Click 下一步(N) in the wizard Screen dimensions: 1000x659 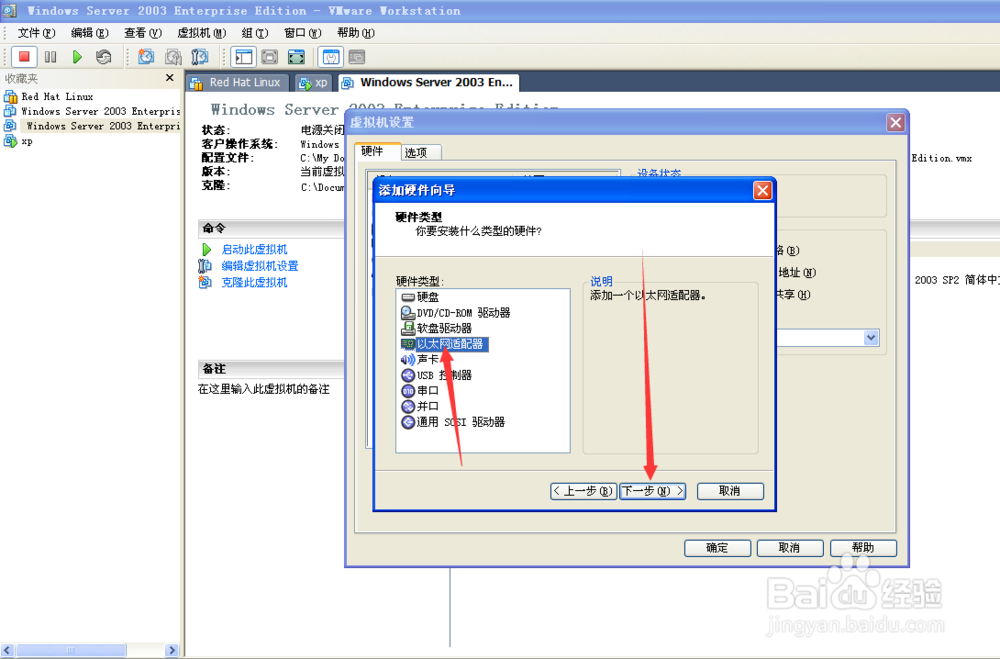coord(653,491)
